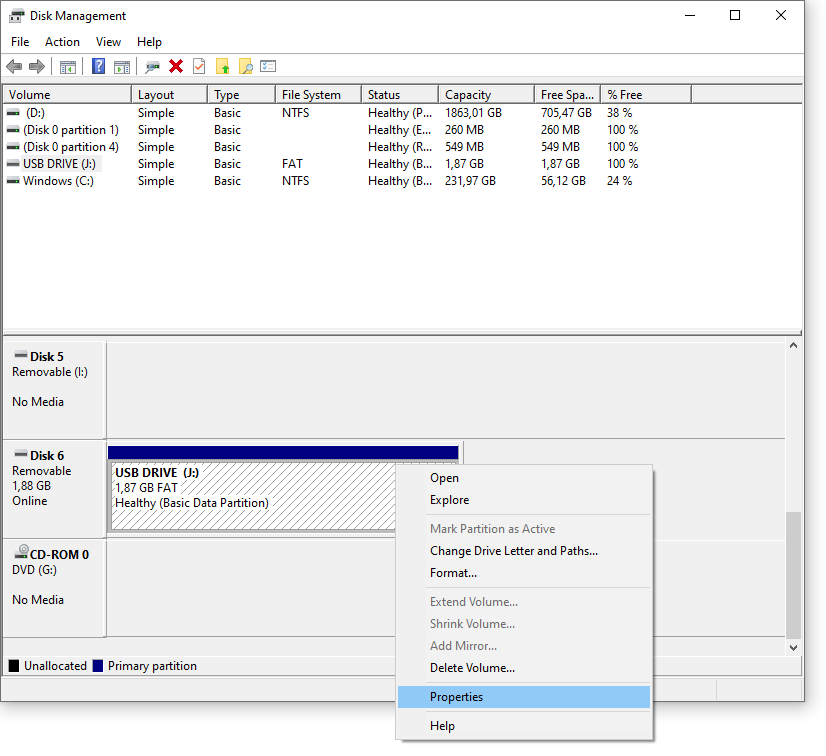This screenshot has height=756, width=826.
Task: Click the Forward arrow in the toolbar
Action: 37,67
